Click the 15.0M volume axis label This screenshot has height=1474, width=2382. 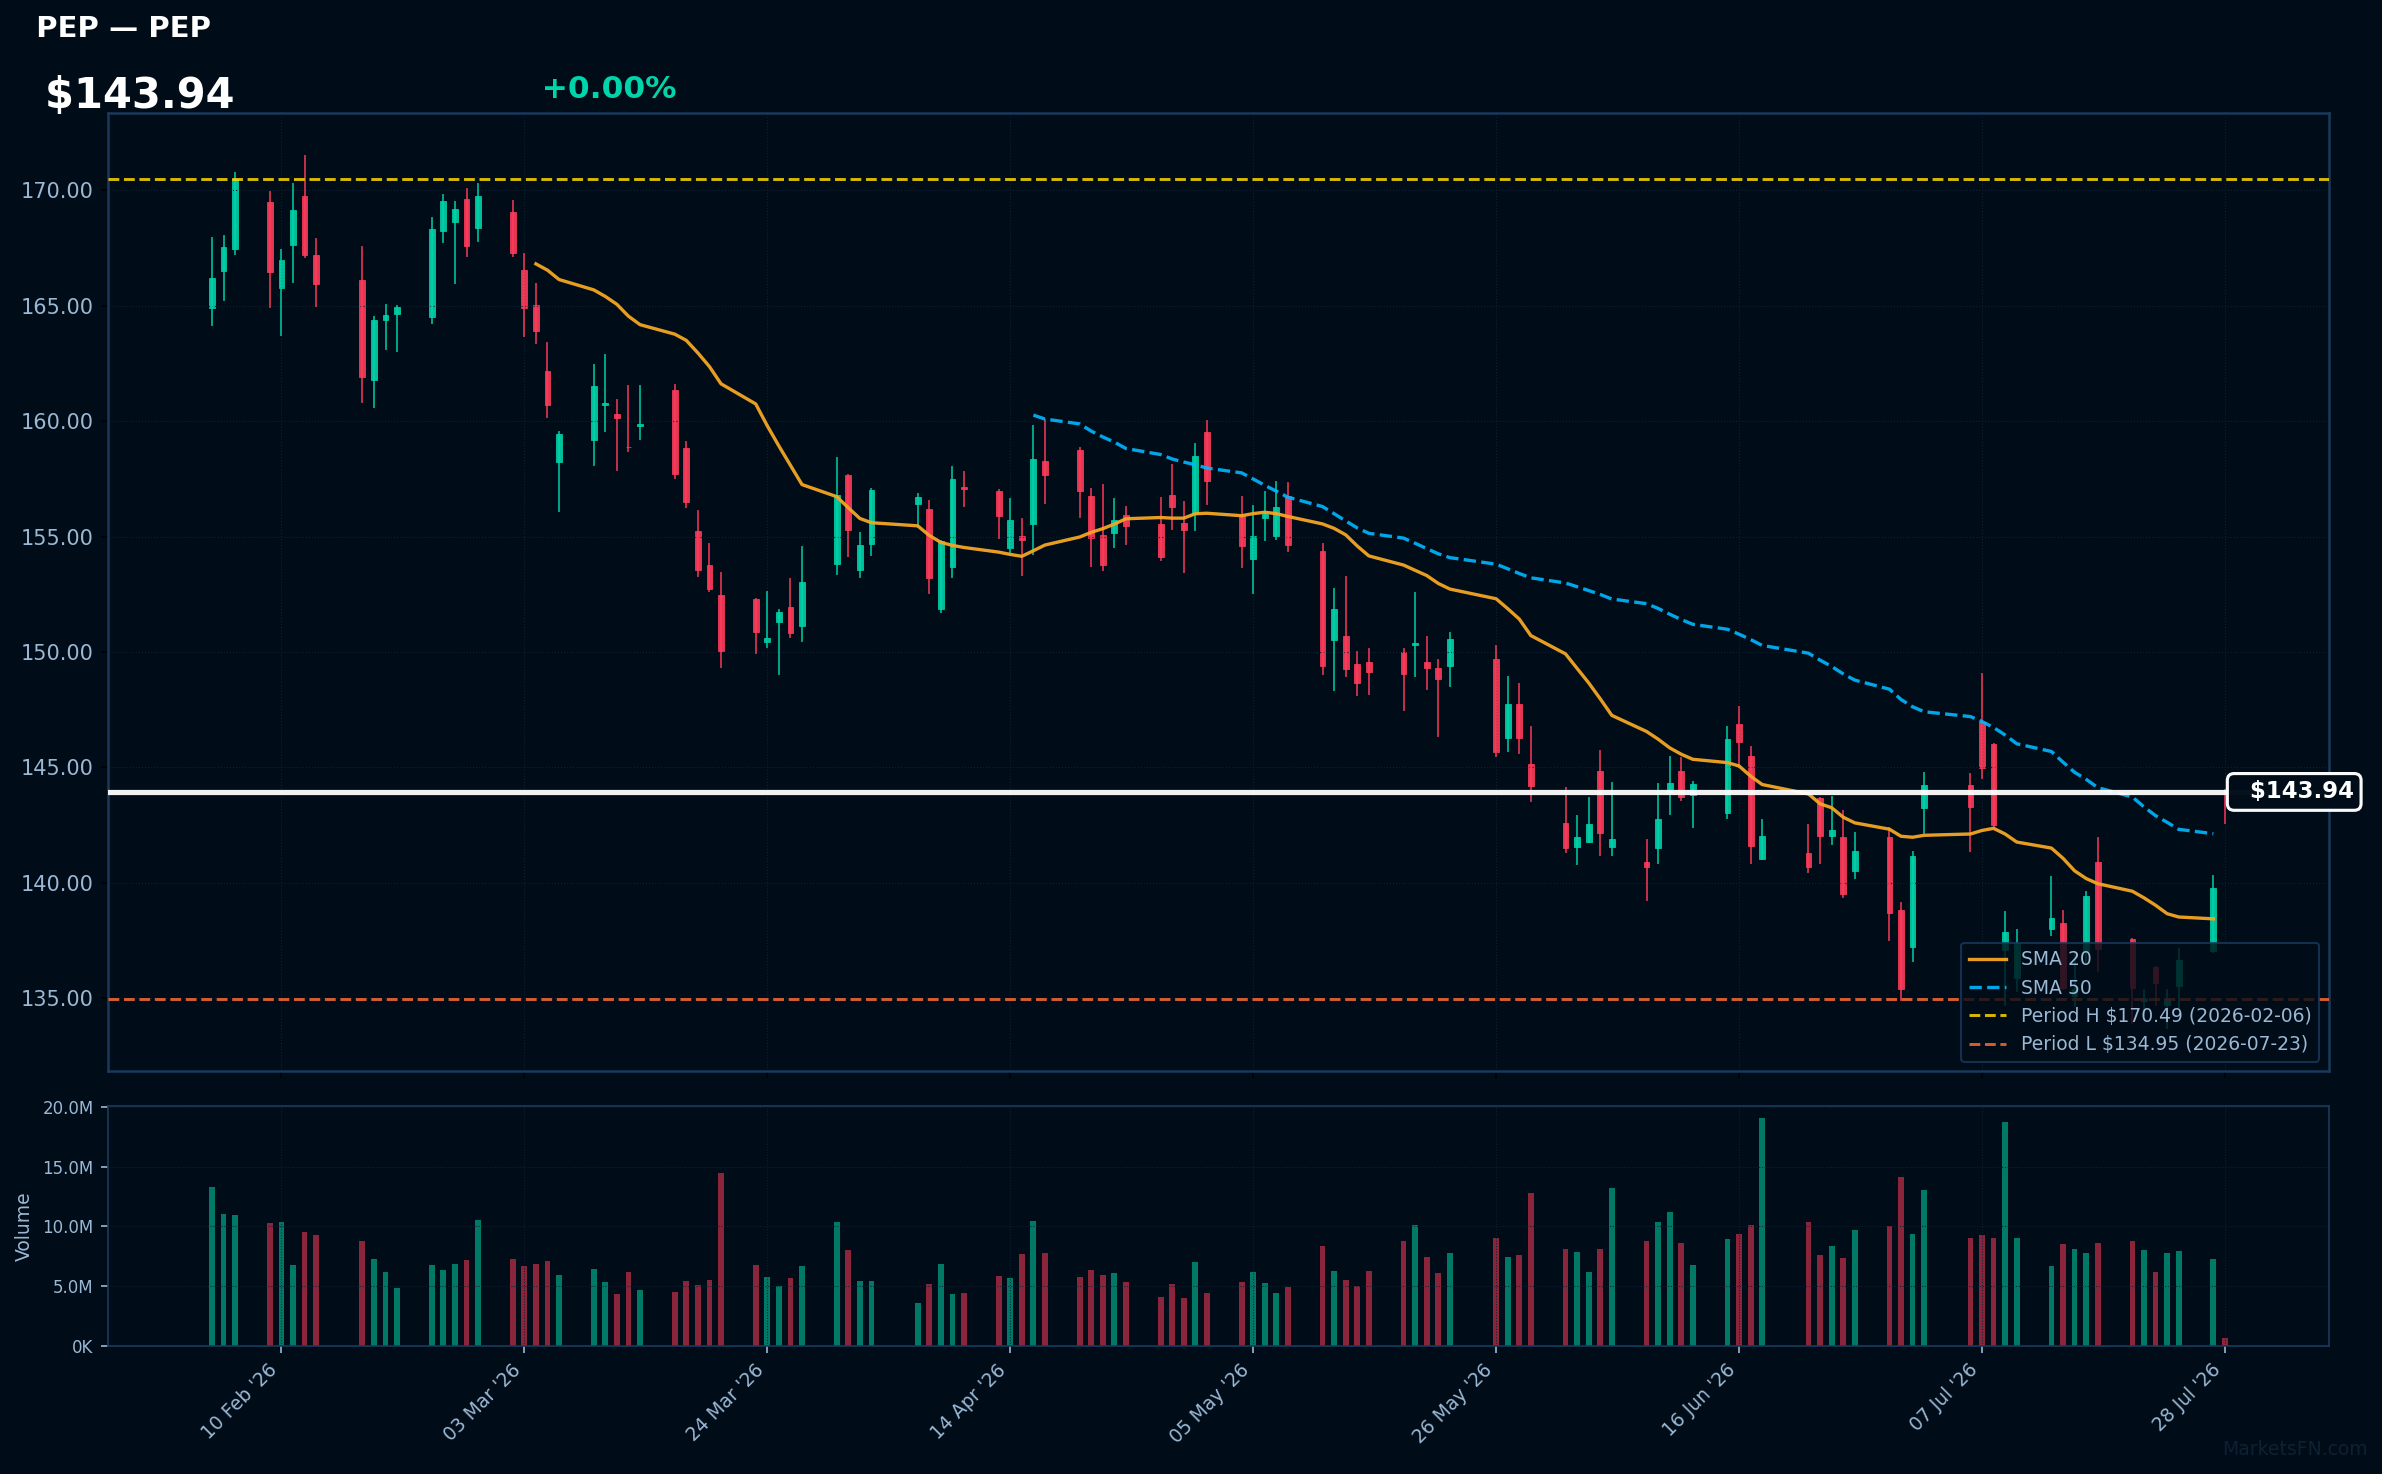68,1167
